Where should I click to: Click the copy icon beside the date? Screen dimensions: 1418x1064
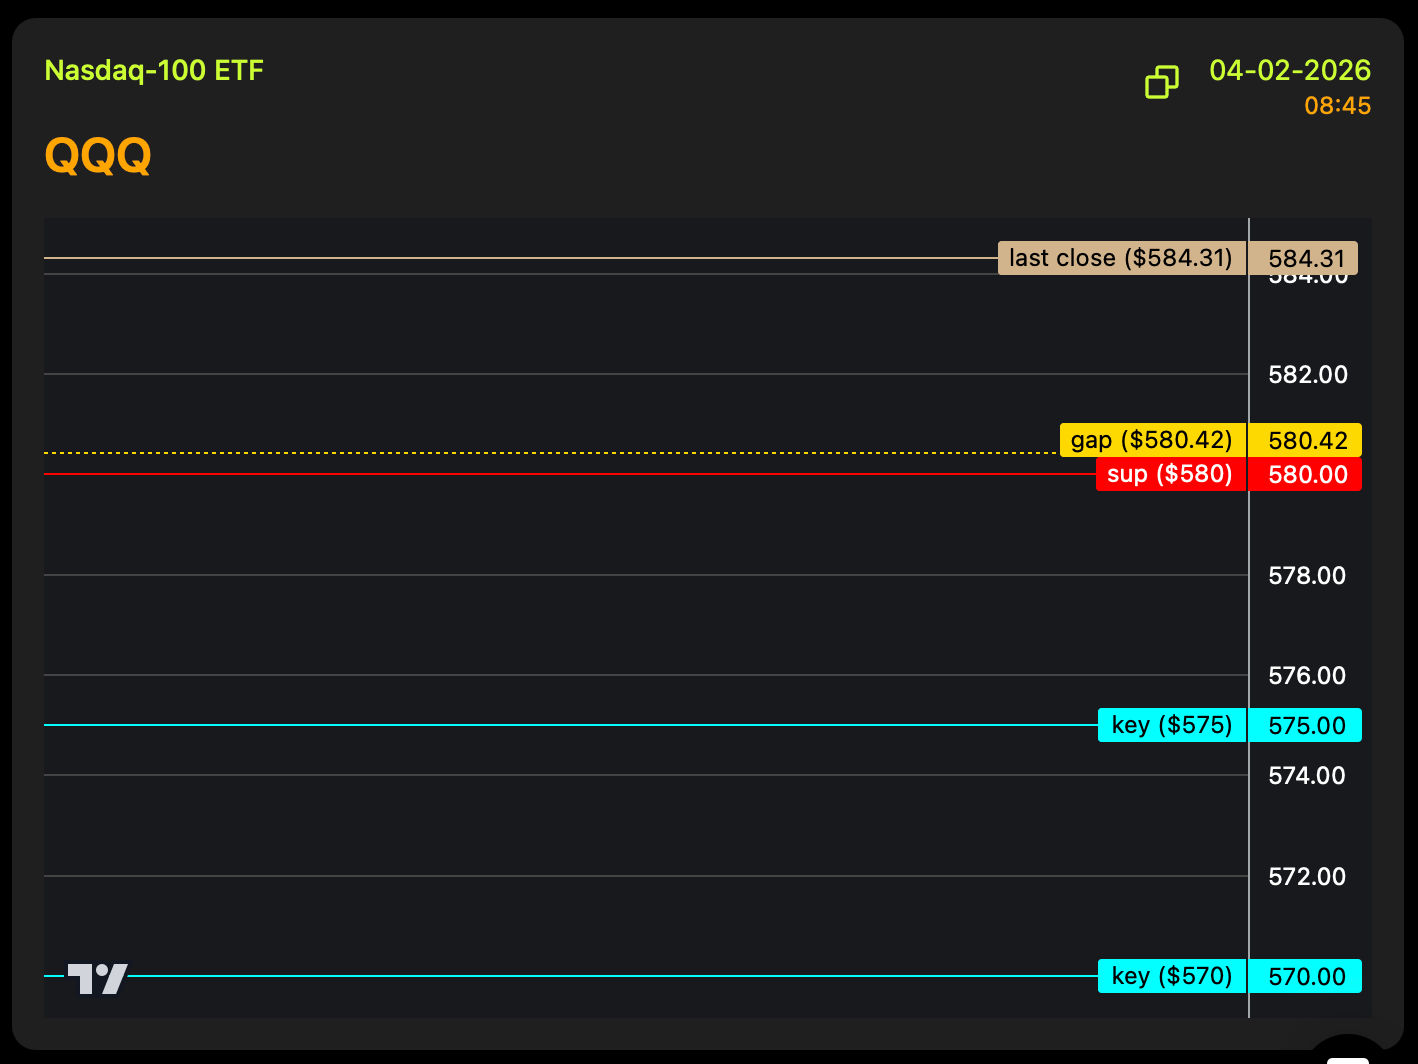[1161, 82]
